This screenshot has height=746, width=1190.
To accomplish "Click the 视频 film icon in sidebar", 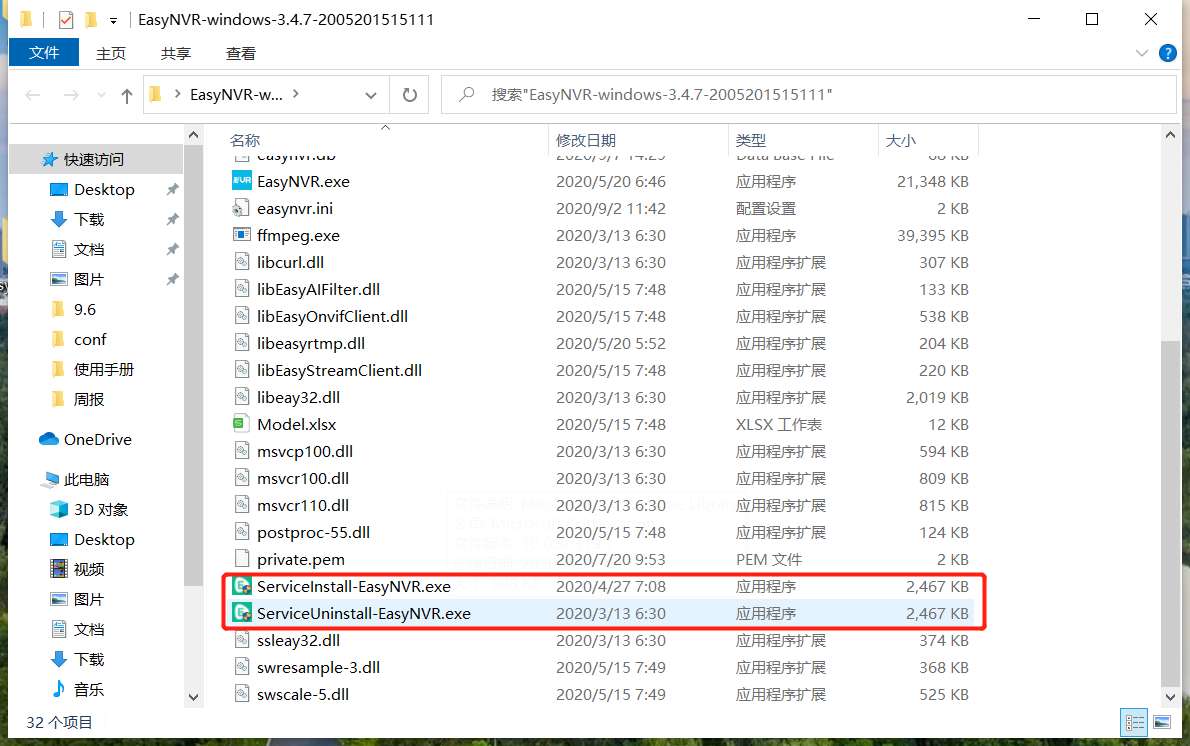I will pyautogui.click(x=58, y=568).
